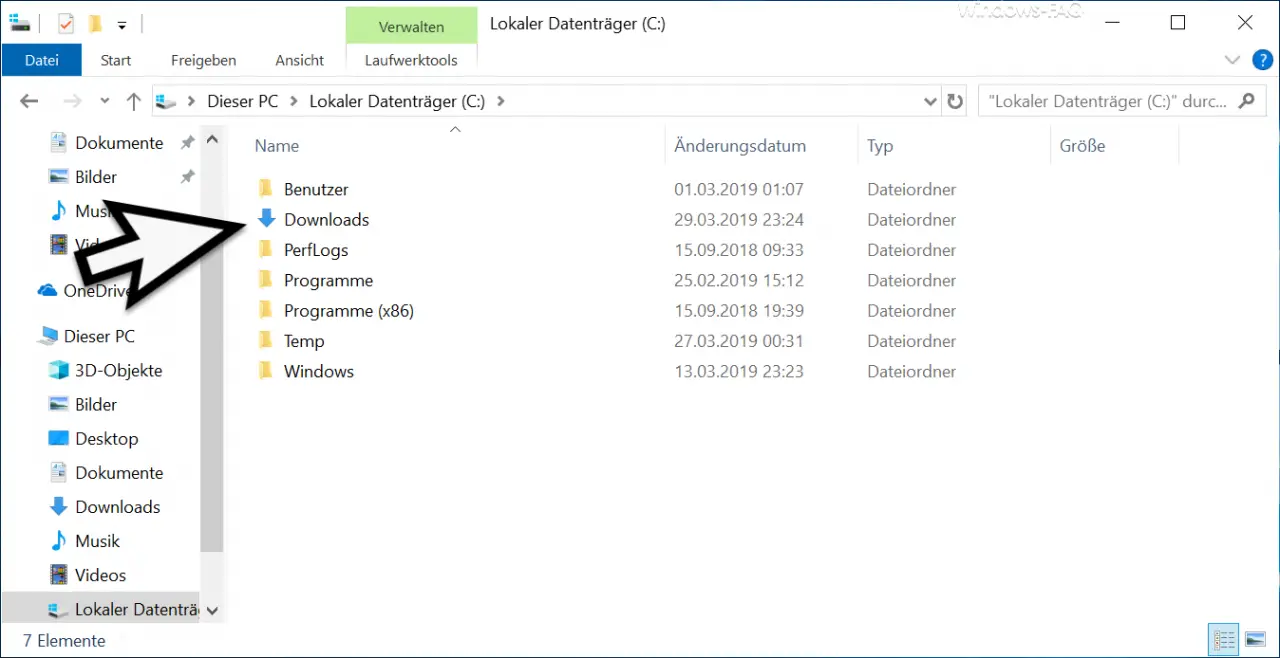
Task: Open the Customize Quick Access Toolbar dropdown
Action: [122, 23]
